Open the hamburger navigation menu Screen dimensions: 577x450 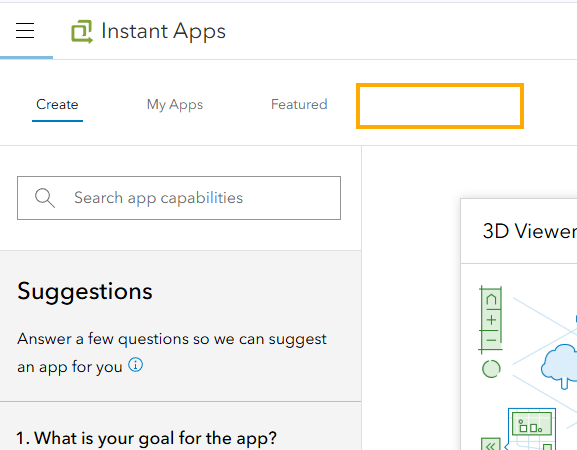[x=25, y=31]
